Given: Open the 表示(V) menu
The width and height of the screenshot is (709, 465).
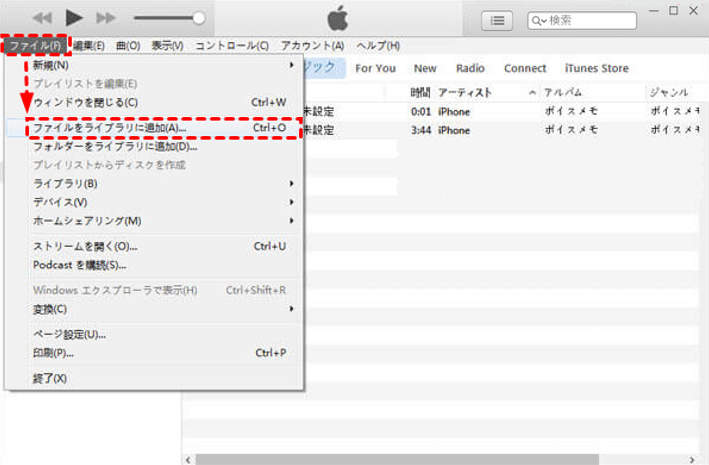Looking at the screenshot, I should point(167,46).
